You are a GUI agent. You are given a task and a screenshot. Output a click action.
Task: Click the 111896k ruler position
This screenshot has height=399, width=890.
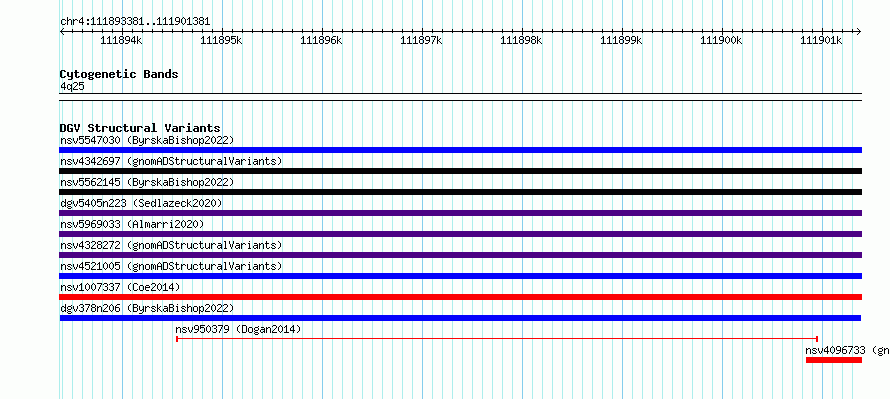[x=322, y=40]
